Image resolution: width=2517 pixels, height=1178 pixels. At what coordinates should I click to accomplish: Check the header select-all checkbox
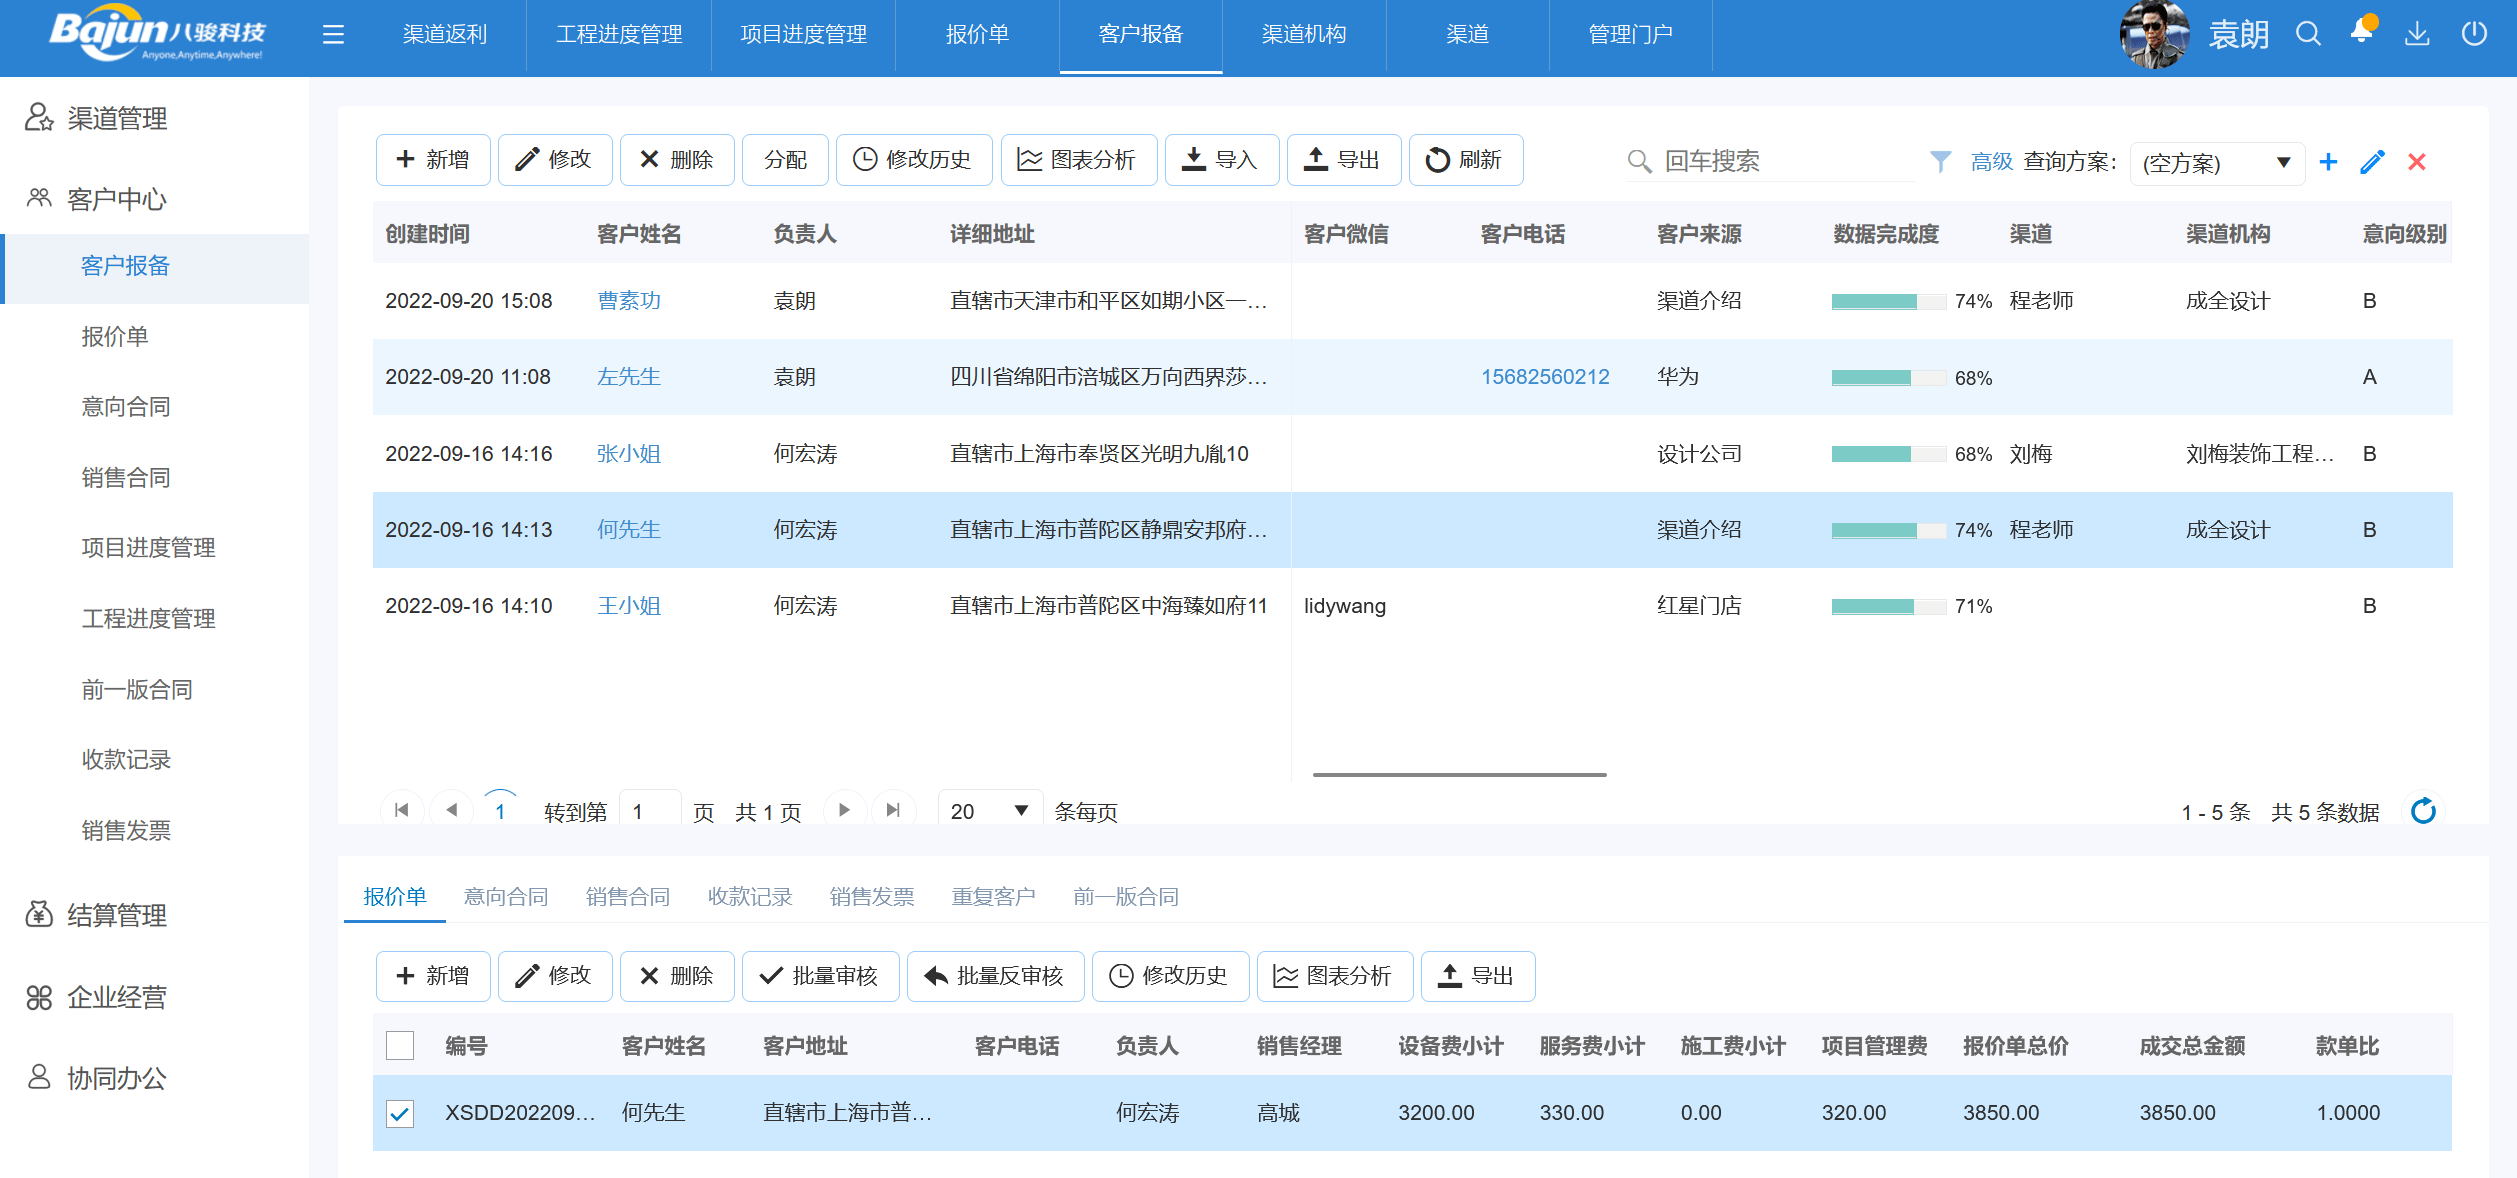400,1046
